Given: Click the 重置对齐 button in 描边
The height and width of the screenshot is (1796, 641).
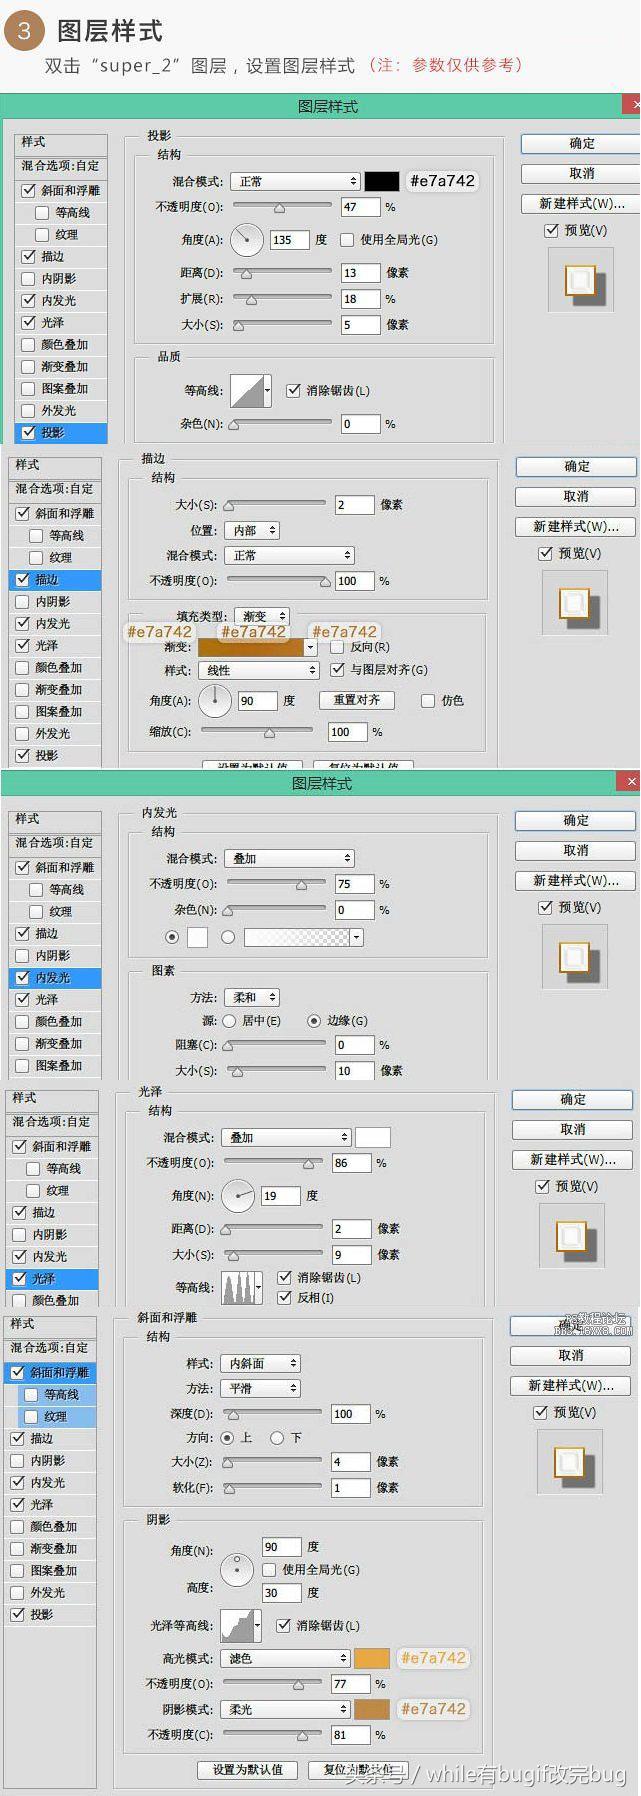Looking at the screenshot, I should click(357, 700).
